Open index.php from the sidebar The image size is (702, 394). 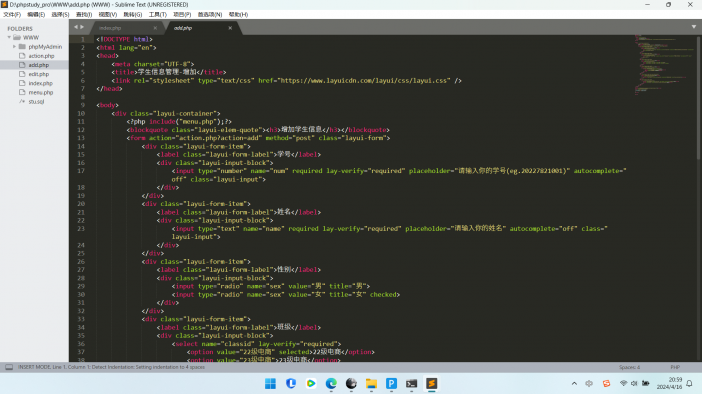coord(40,83)
